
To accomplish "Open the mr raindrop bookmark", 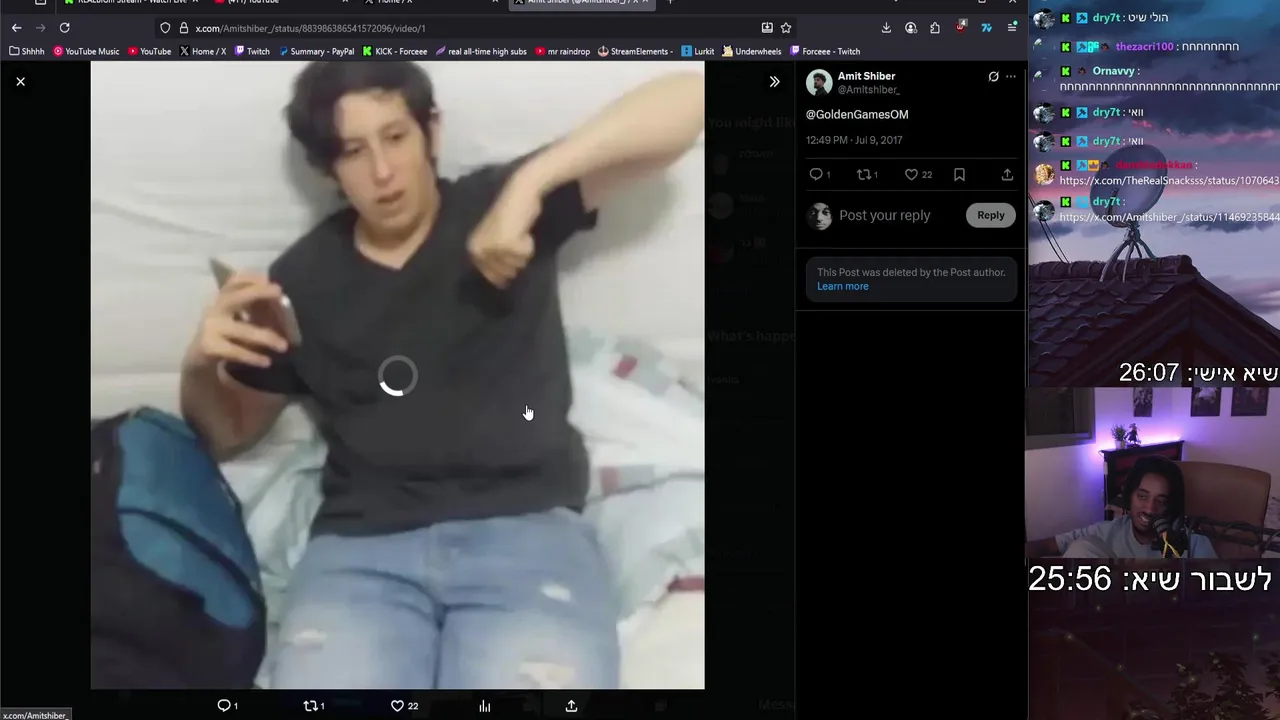I will (x=563, y=51).
